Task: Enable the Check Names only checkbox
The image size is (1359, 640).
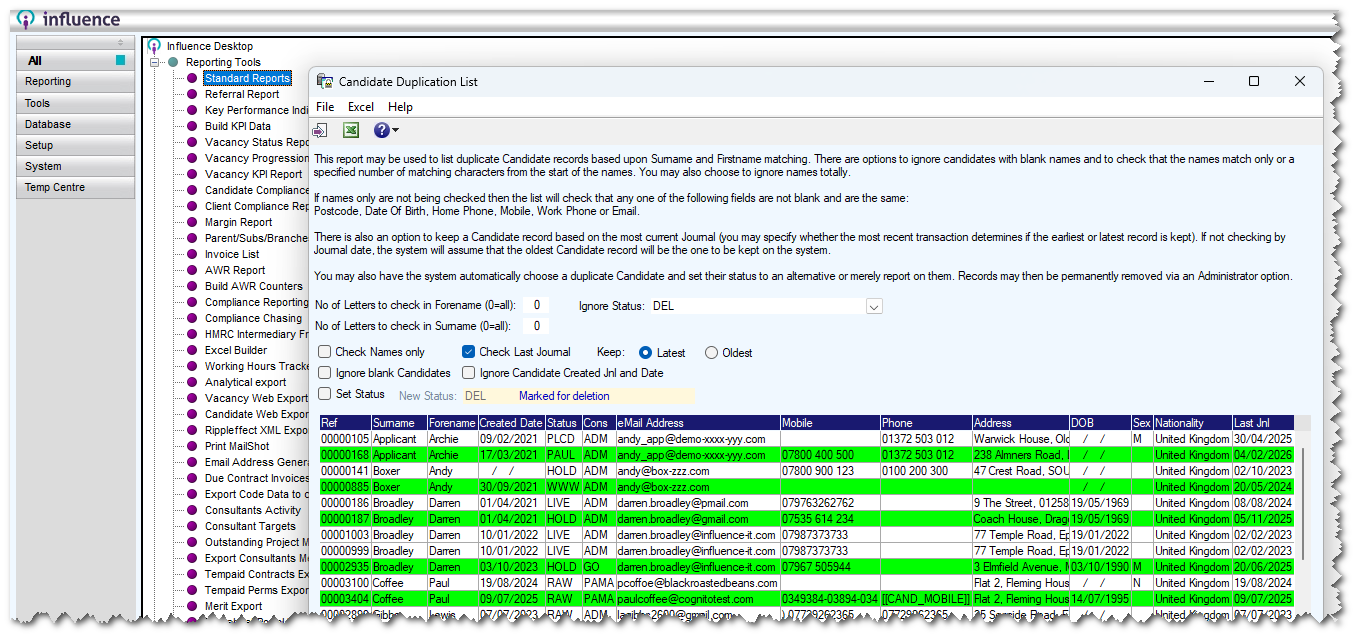Action: [x=325, y=352]
